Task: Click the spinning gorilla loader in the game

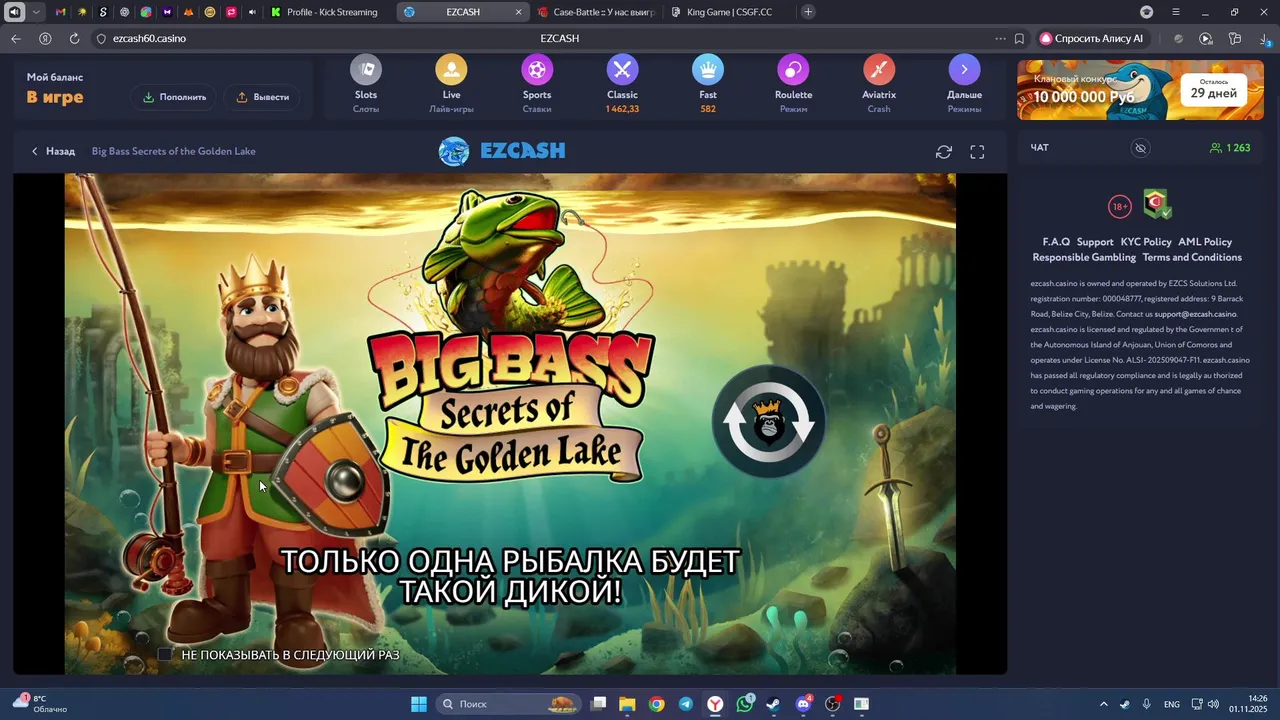Action: point(768,422)
